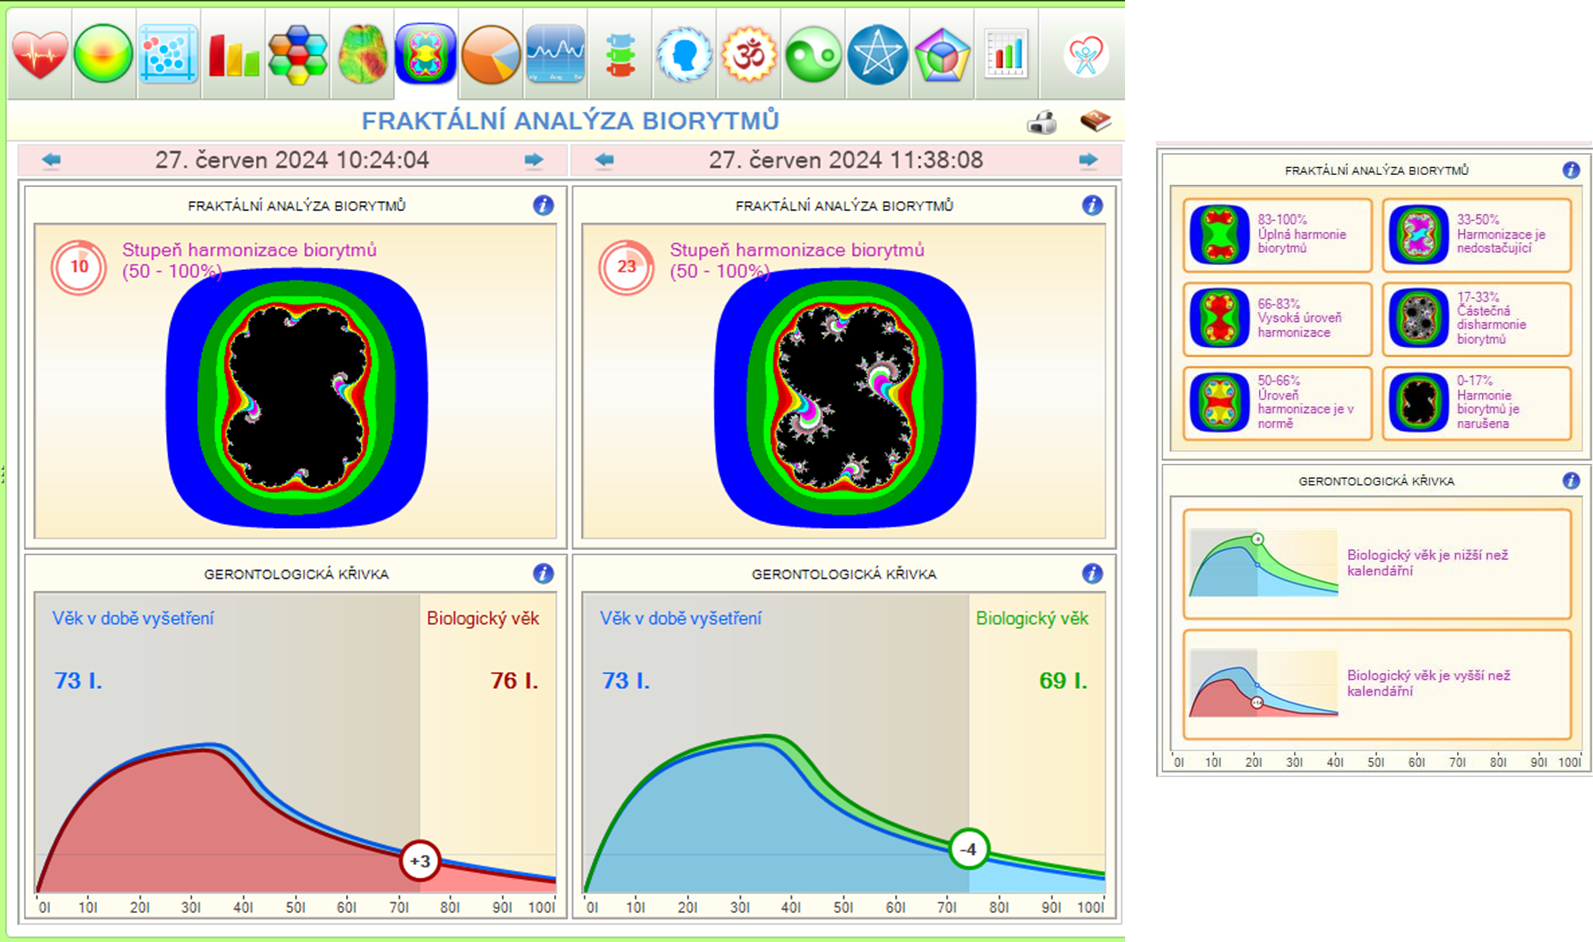Open the red-green bar chart icon

pyautogui.click(x=233, y=54)
